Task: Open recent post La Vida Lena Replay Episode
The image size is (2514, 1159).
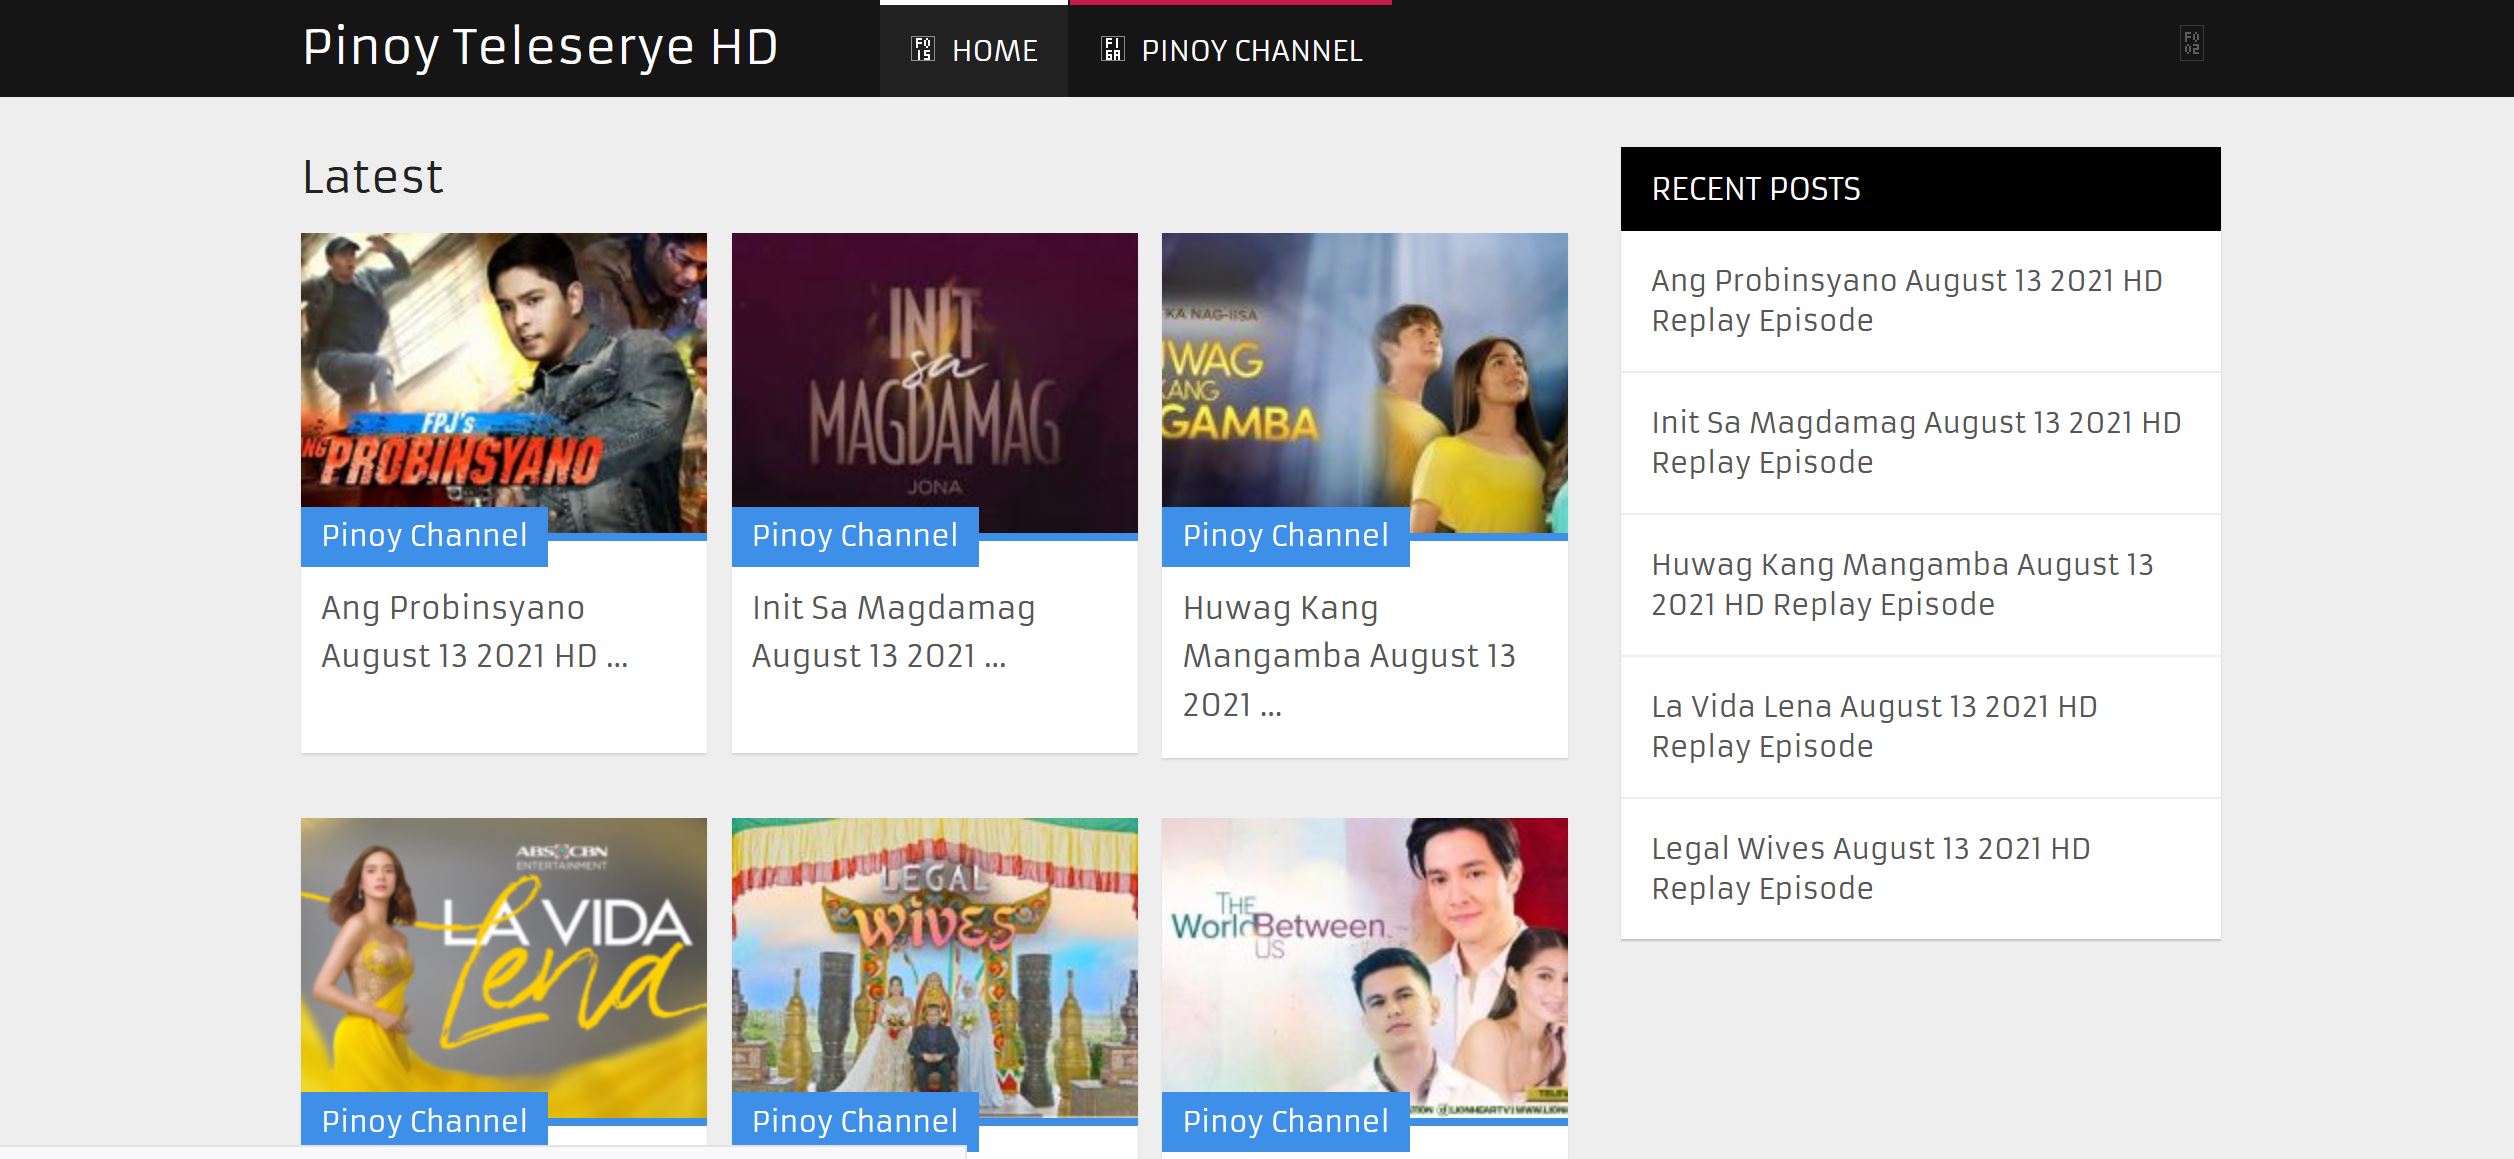Action: pos(1874,726)
